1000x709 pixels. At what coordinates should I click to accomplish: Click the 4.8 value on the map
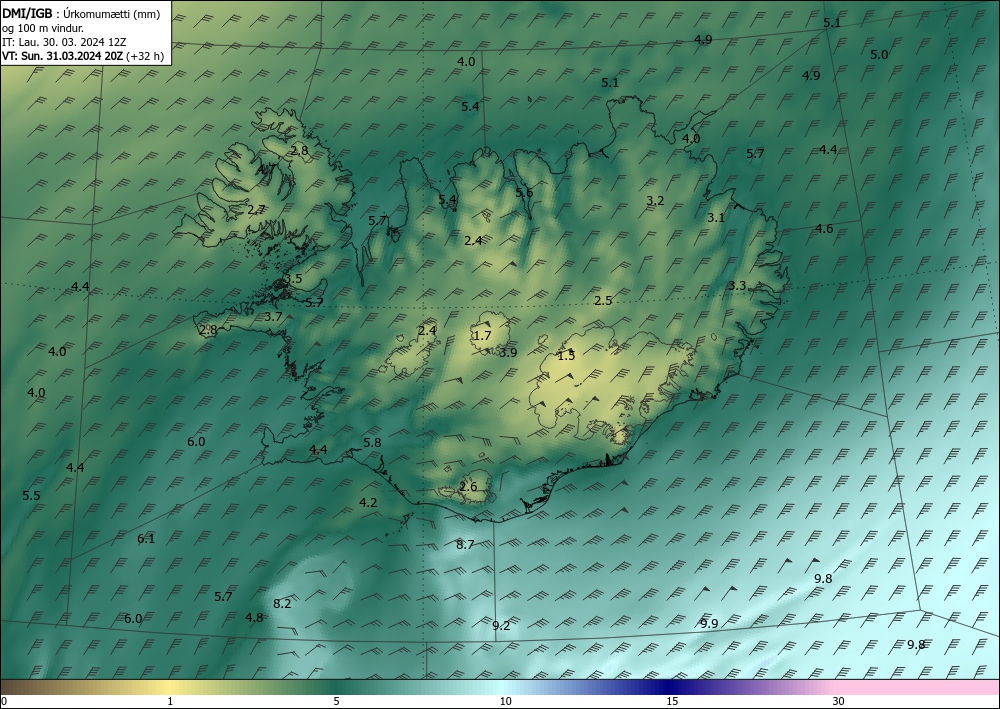tap(254, 617)
